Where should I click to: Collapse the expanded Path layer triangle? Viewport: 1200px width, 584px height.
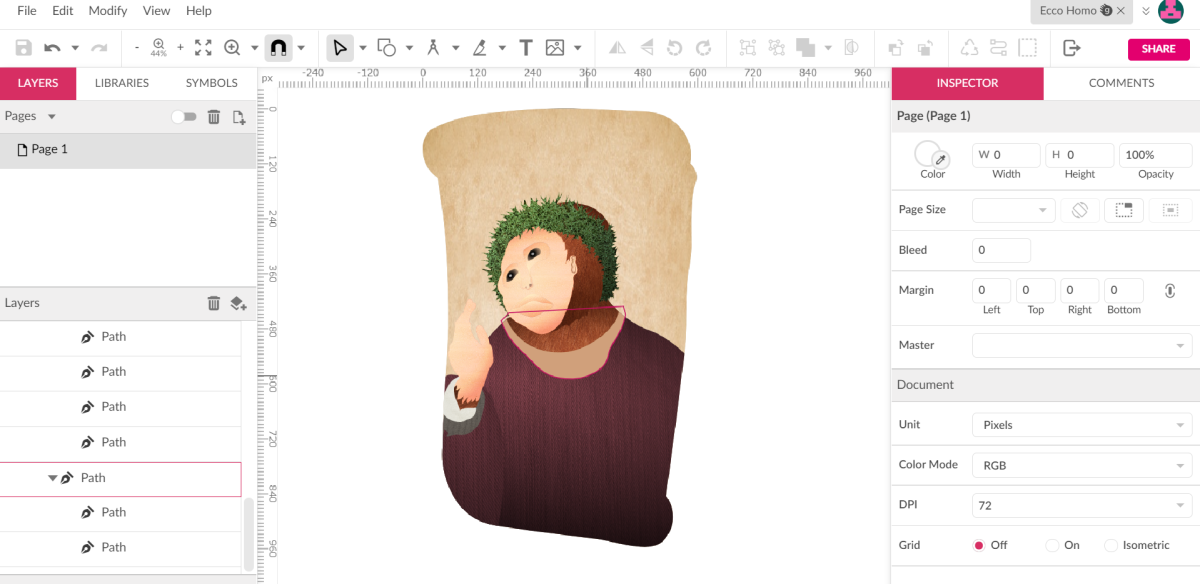click(52, 478)
